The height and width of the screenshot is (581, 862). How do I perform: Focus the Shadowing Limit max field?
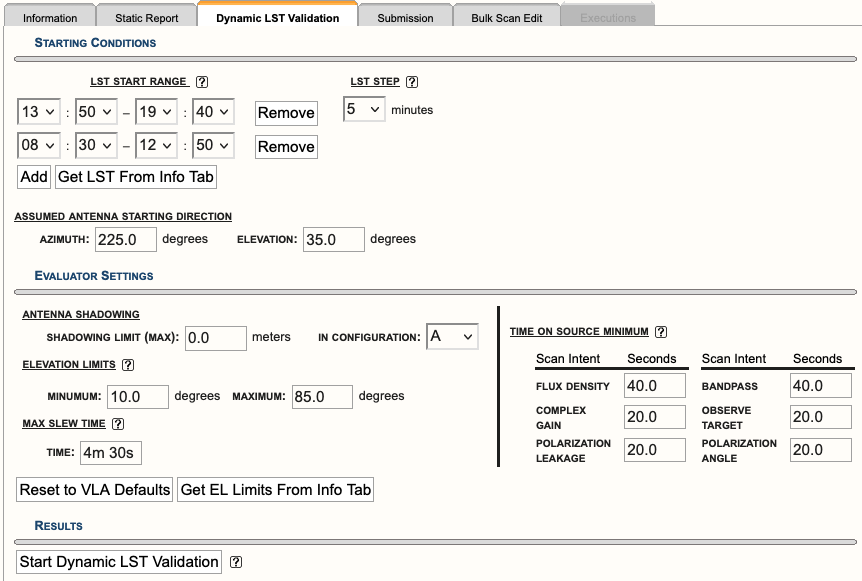tap(216, 338)
